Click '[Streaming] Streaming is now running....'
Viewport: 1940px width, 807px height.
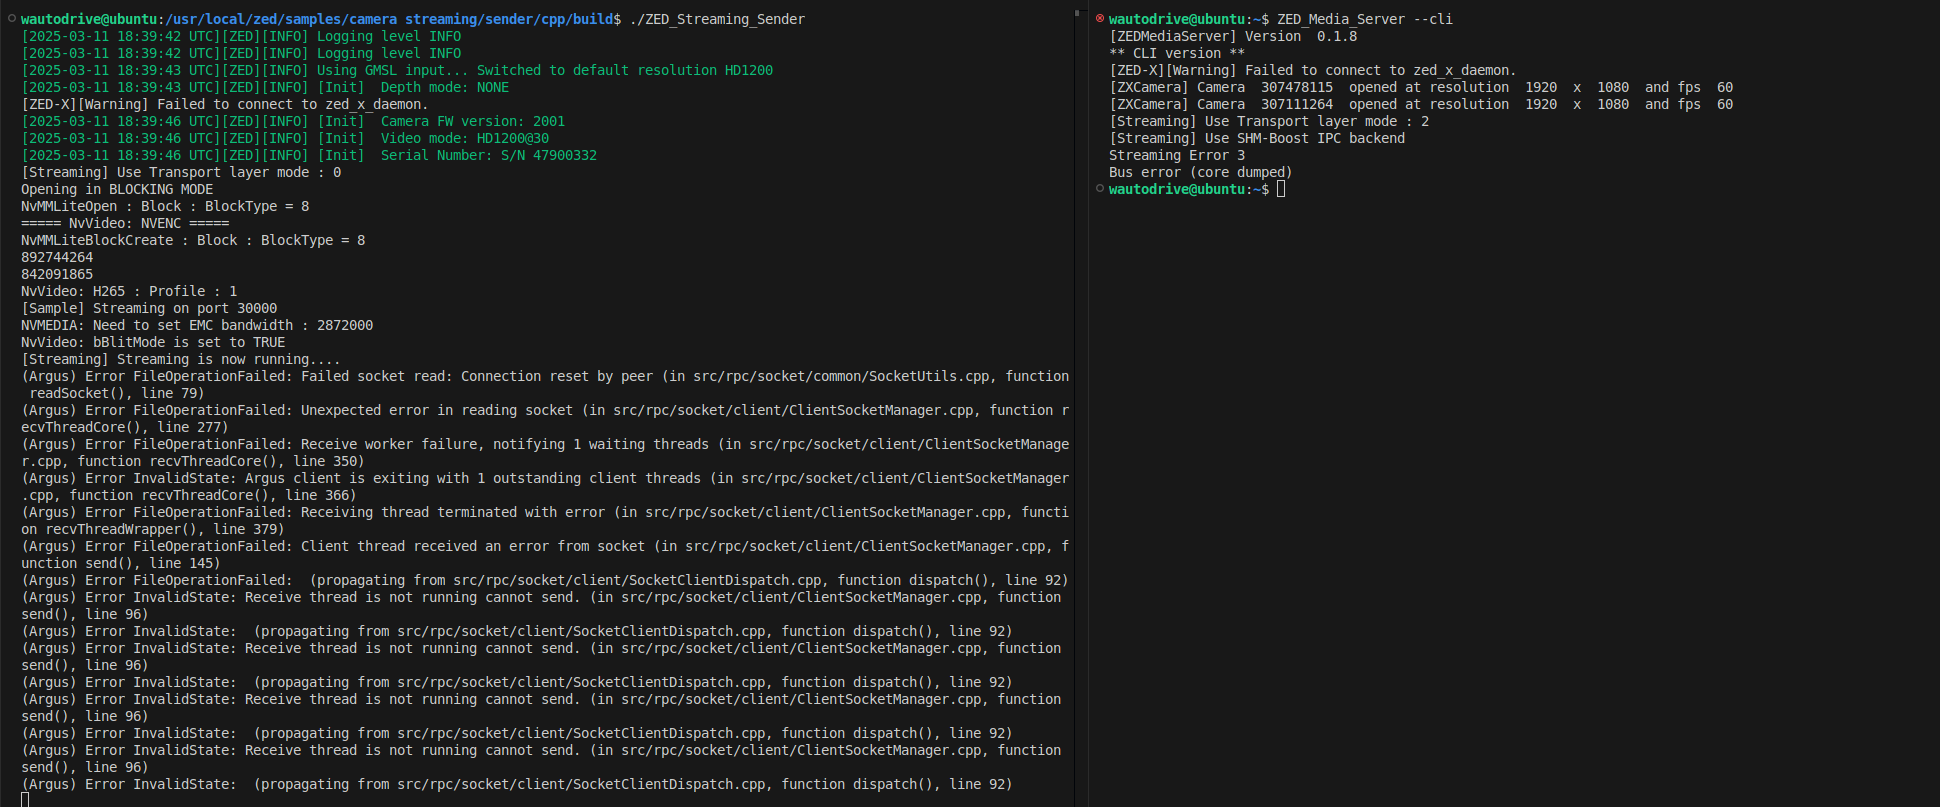[x=181, y=359]
